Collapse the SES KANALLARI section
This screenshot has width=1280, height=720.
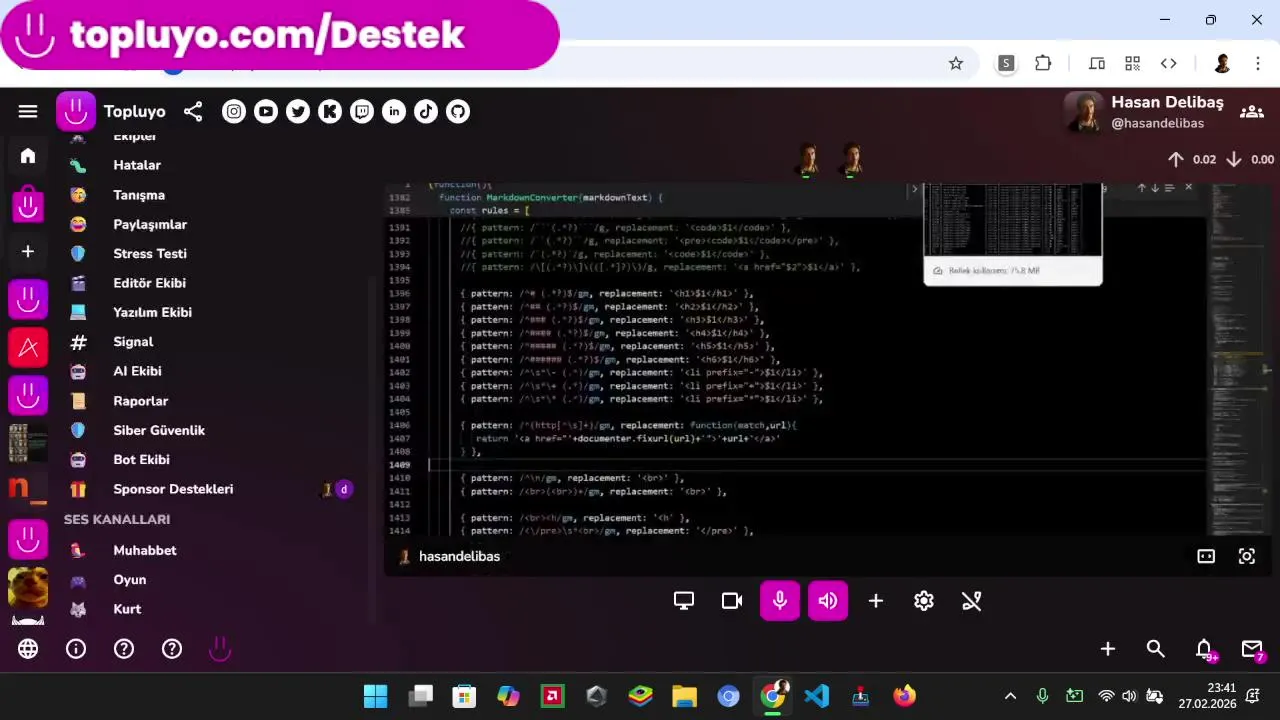117,519
